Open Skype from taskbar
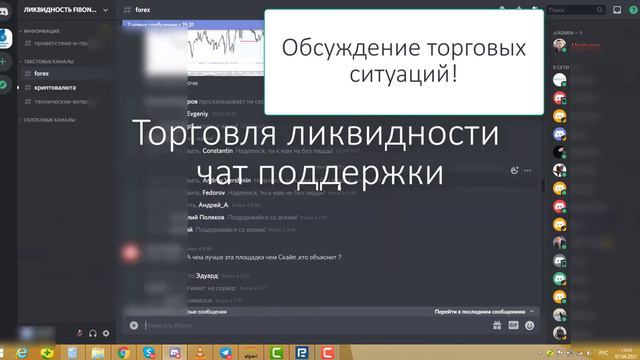Screen dimensions: 640x360 point(149,353)
